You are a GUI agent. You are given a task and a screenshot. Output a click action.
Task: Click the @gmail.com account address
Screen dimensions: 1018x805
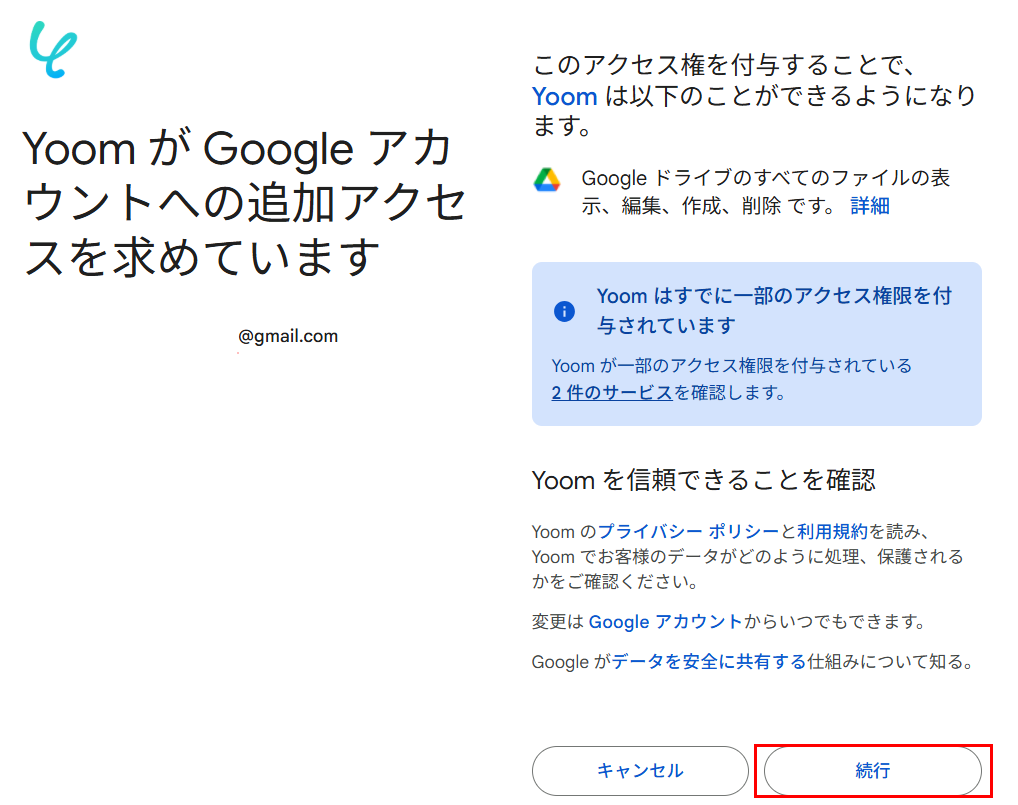288,336
